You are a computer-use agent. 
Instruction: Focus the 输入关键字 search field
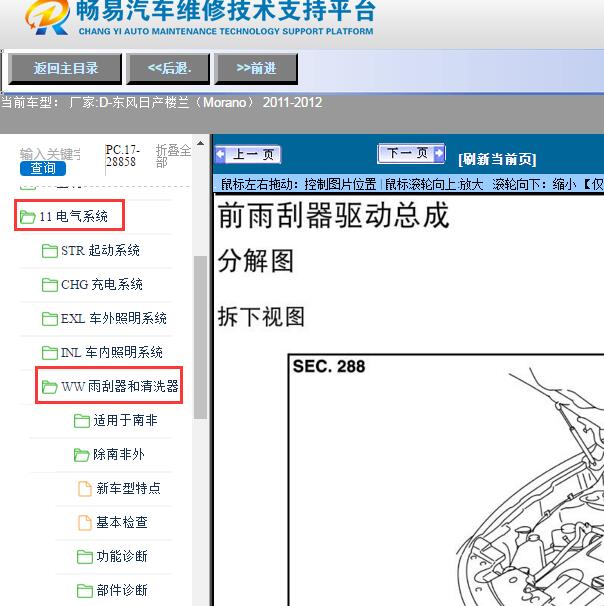point(50,154)
